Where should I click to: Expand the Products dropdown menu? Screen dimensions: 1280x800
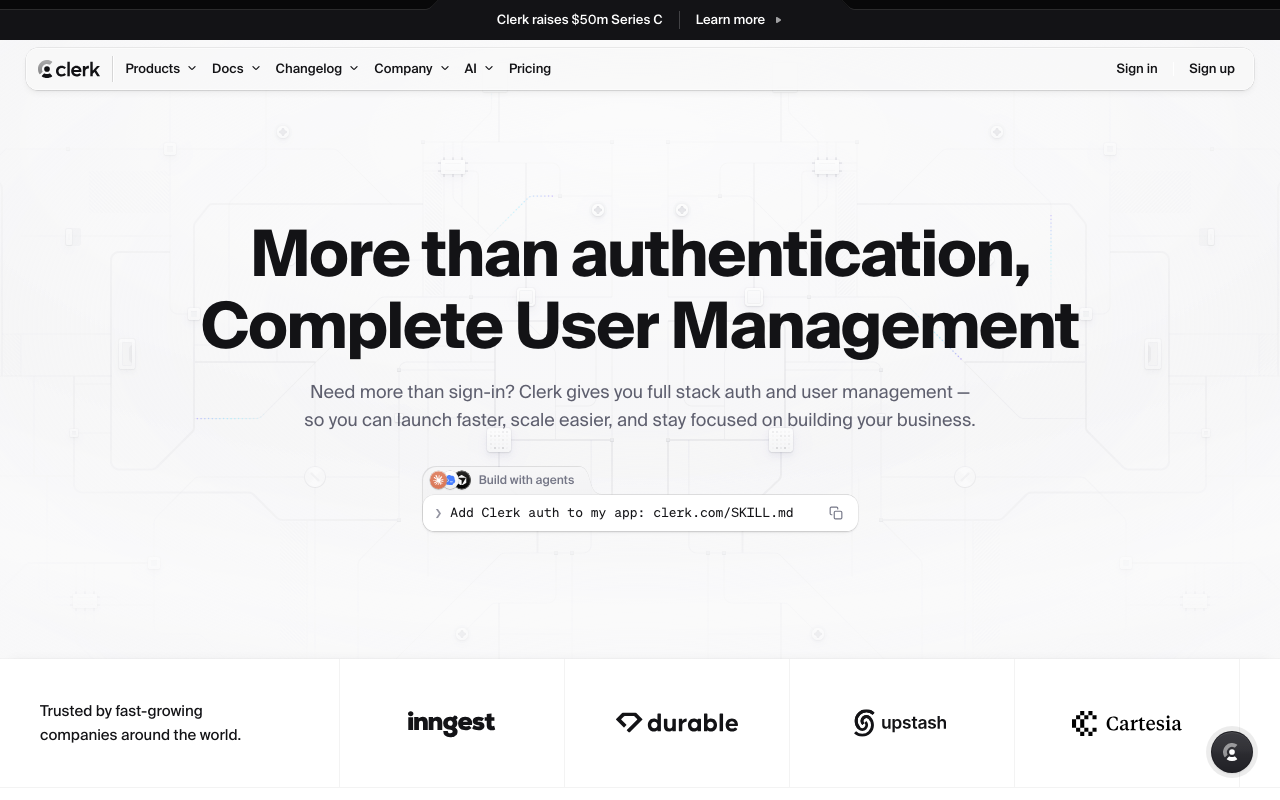click(160, 69)
